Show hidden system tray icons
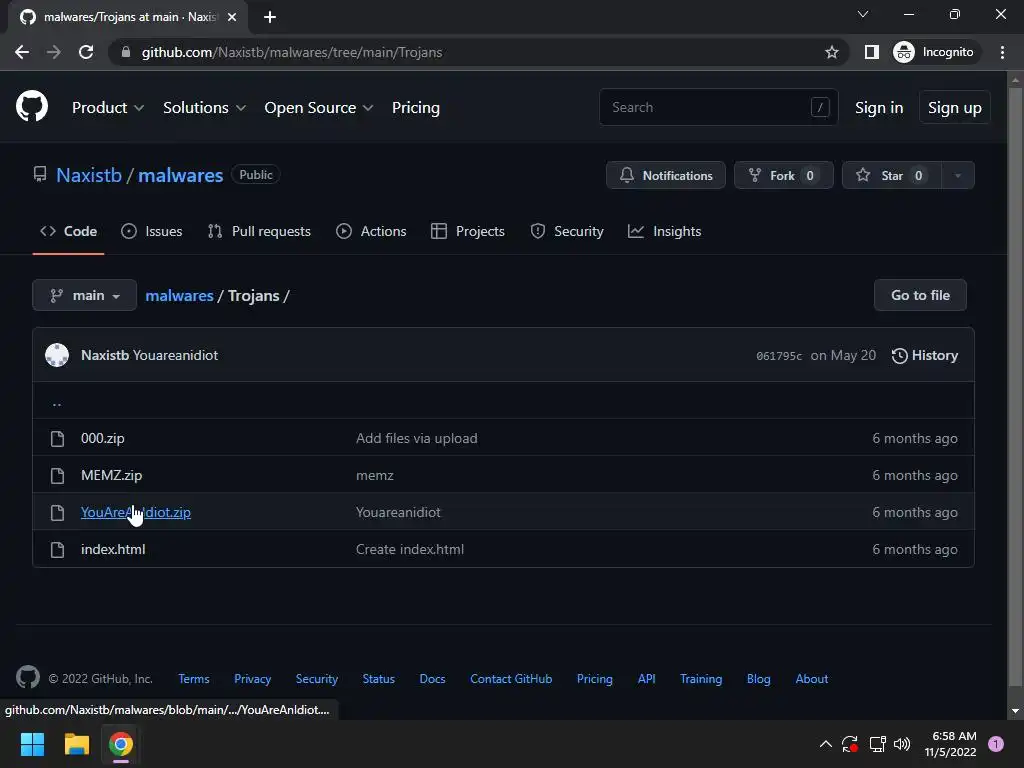Image resolution: width=1024 pixels, height=768 pixels. click(x=825, y=744)
